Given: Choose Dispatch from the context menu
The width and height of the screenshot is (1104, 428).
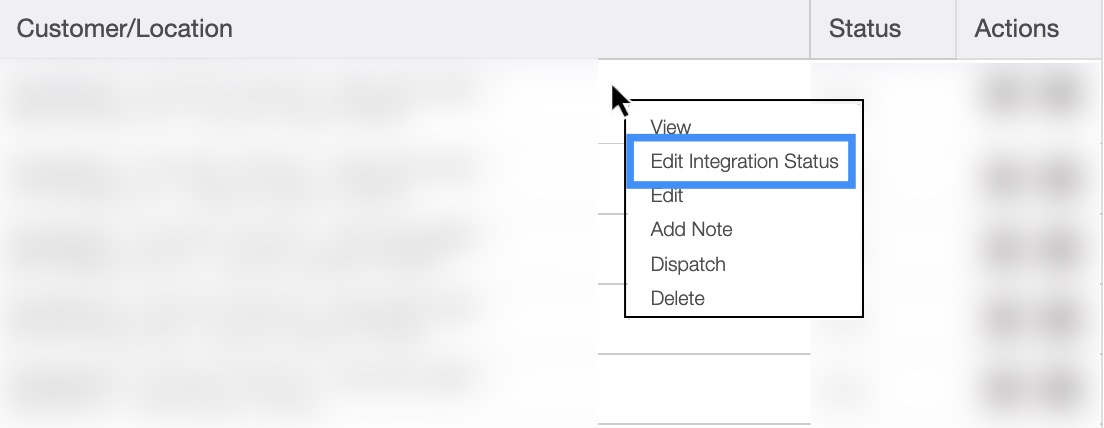Looking at the screenshot, I should point(688,265).
